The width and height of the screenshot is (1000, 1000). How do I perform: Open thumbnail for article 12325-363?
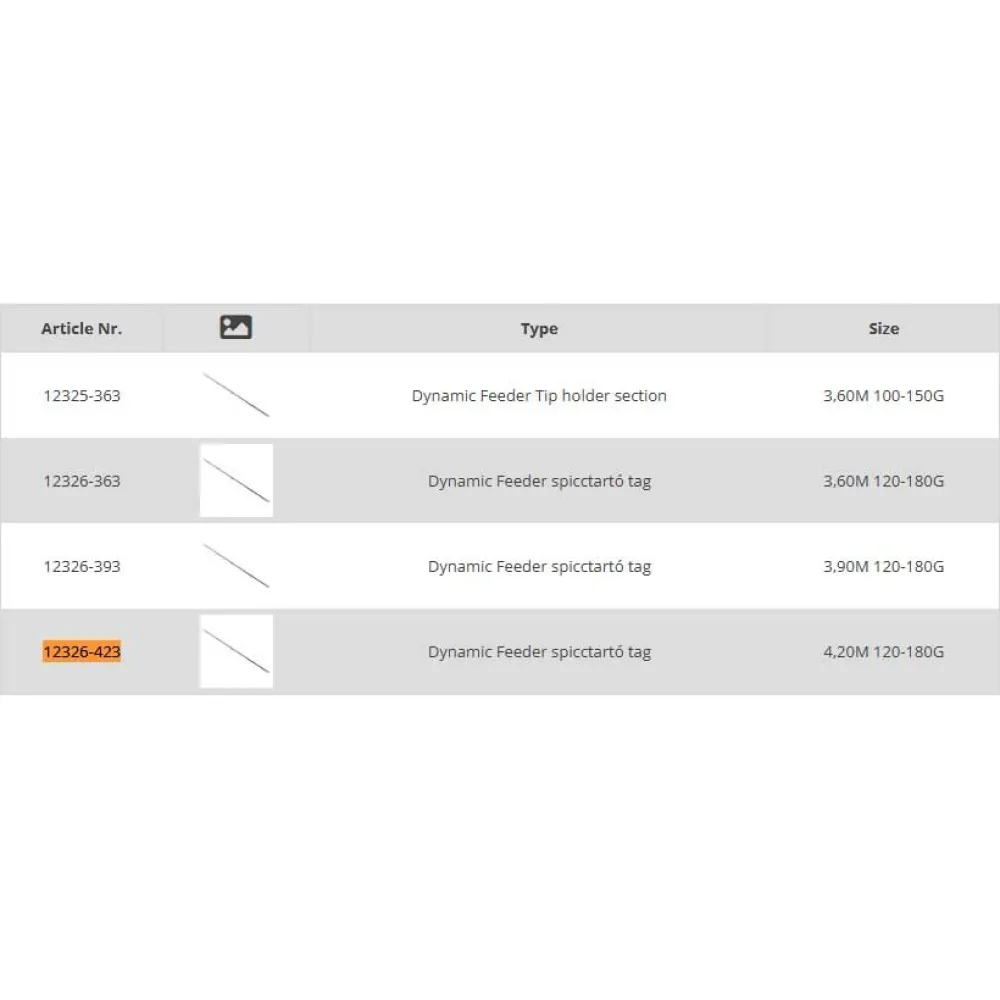pyautogui.click(x=236, y=395)
